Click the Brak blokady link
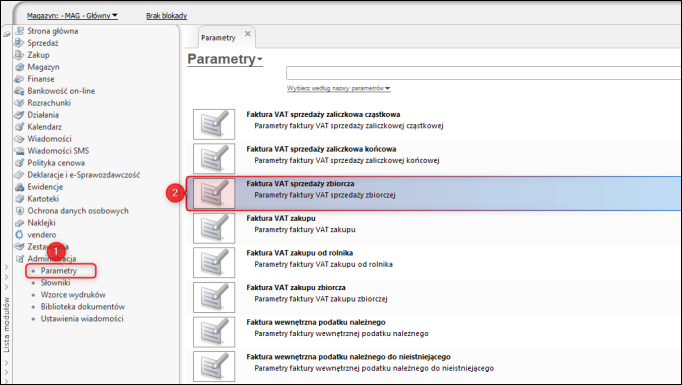 pos(167,16)
